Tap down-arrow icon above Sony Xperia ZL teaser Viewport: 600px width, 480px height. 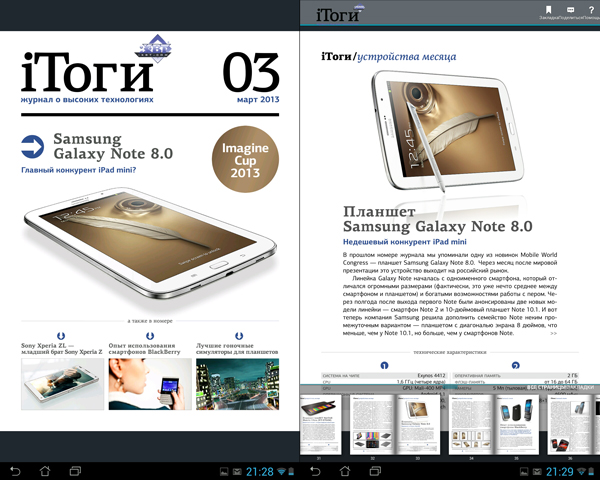pyautogui.click(x=61, y=336)
